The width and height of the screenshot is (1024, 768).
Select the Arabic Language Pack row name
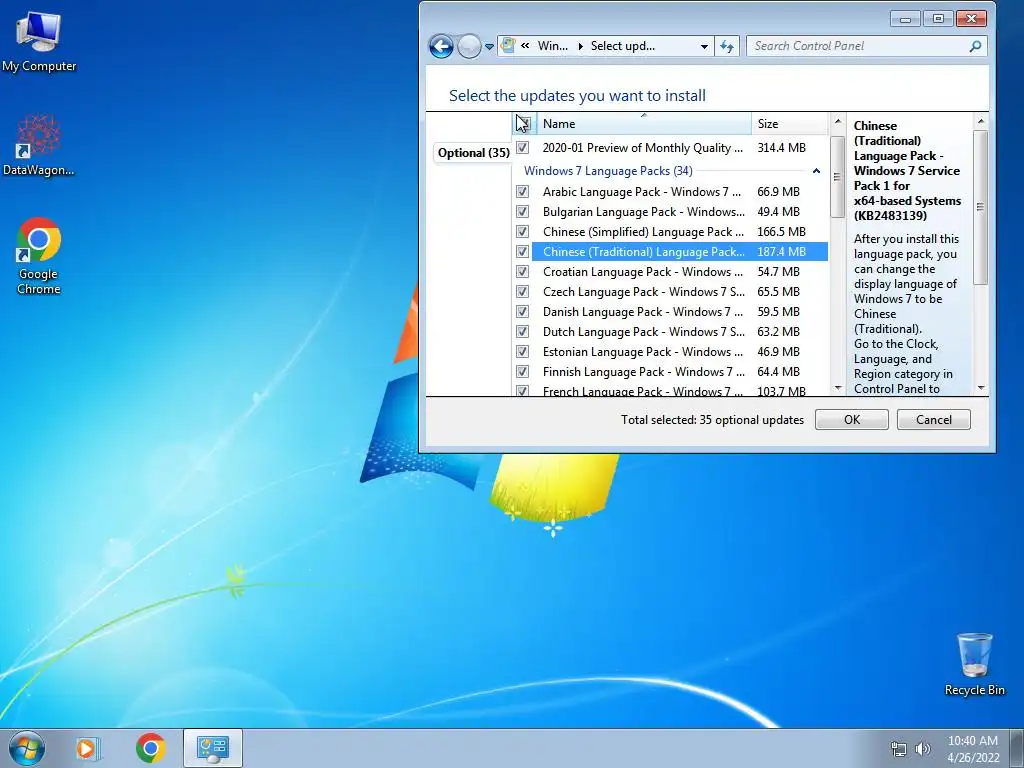(x=642, y=192)
